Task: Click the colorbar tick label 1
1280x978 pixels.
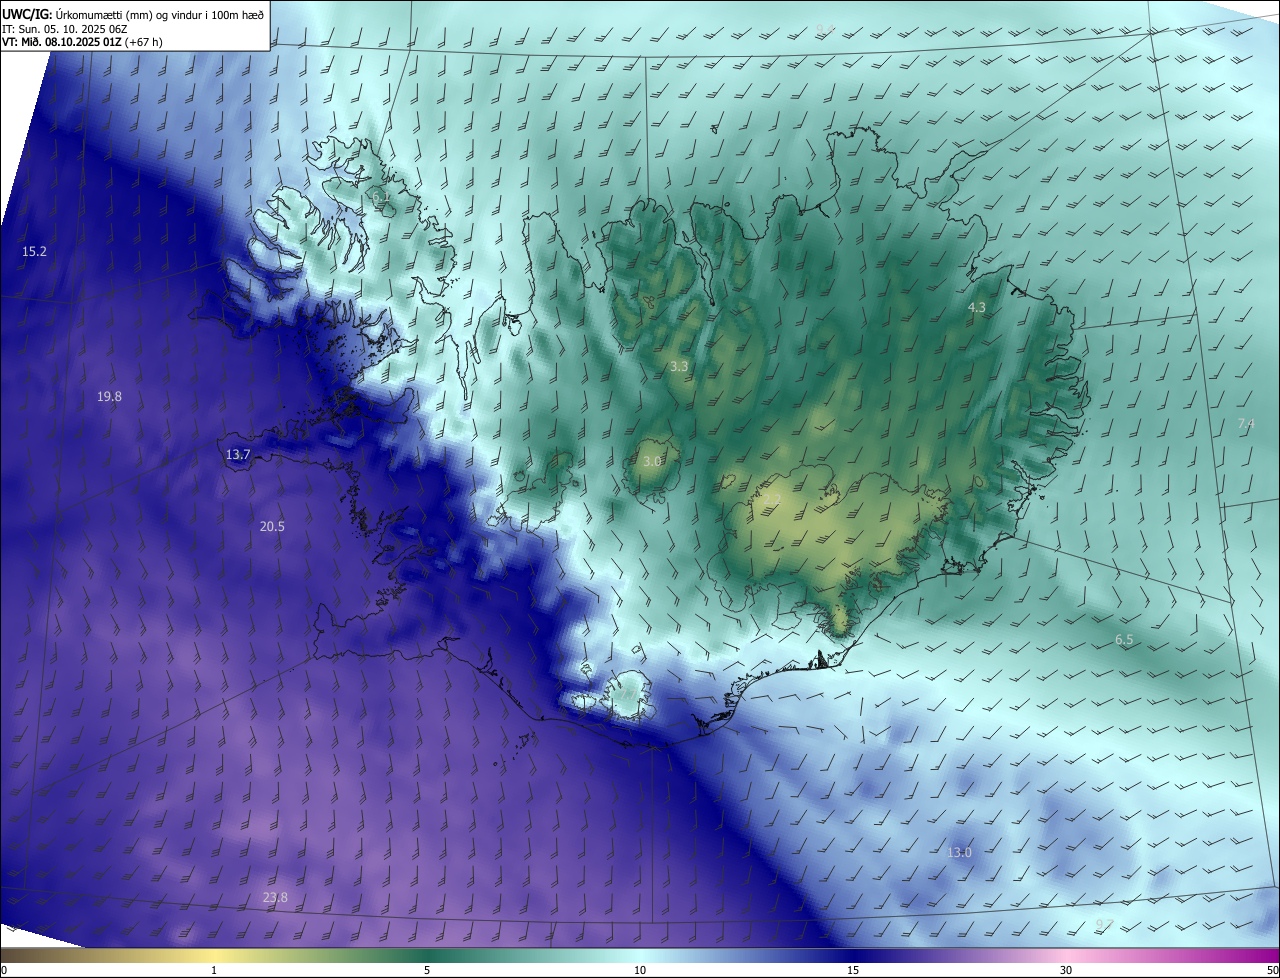Action: pyautogui.click(x=214, y=970)
